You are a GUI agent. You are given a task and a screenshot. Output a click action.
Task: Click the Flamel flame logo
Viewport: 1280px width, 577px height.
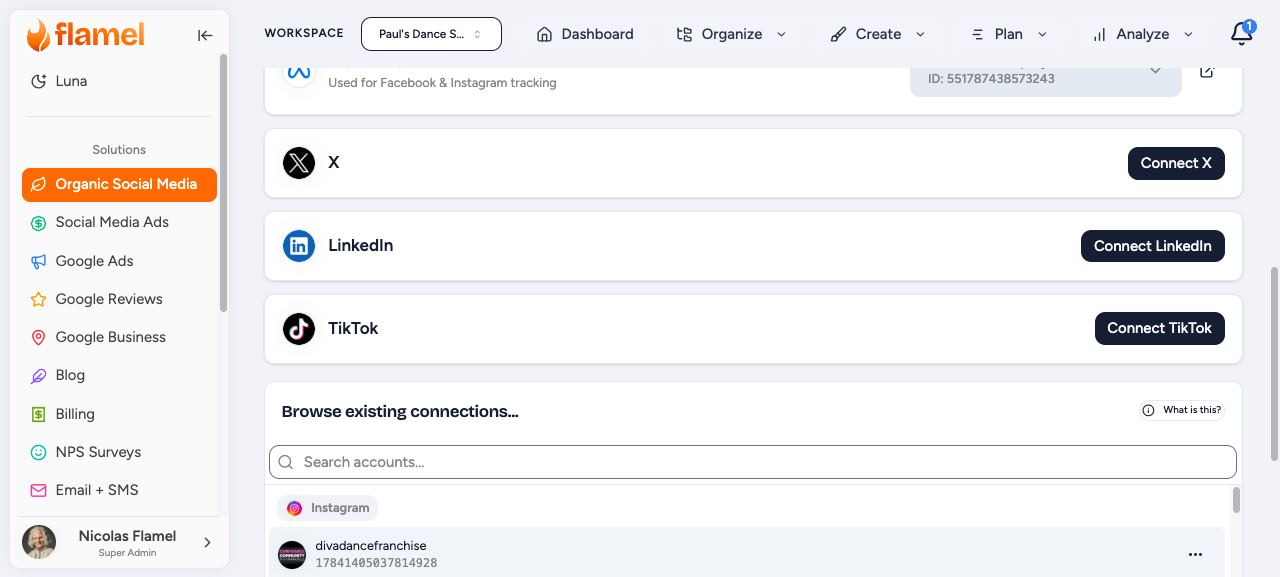pos(38,36)
